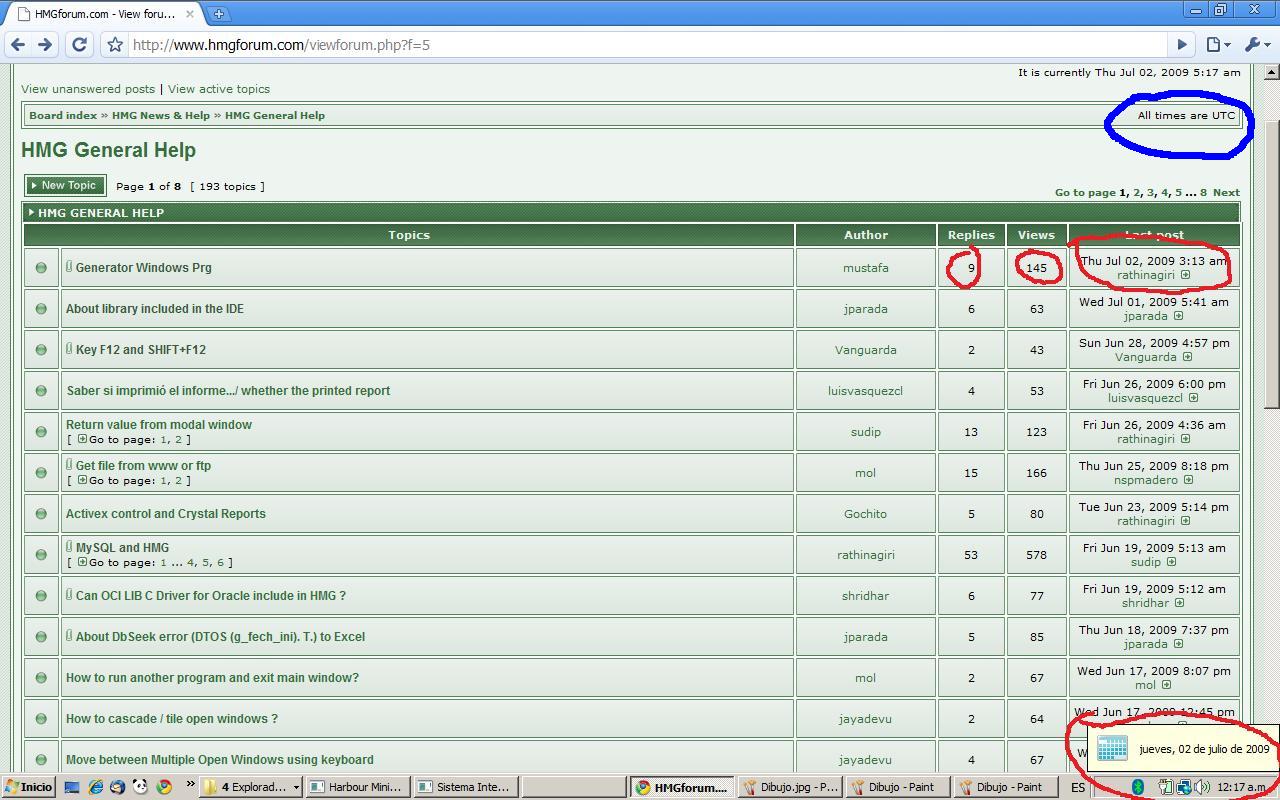
Task: Click the volume speaker icon in system tray
Action: 1201,787
